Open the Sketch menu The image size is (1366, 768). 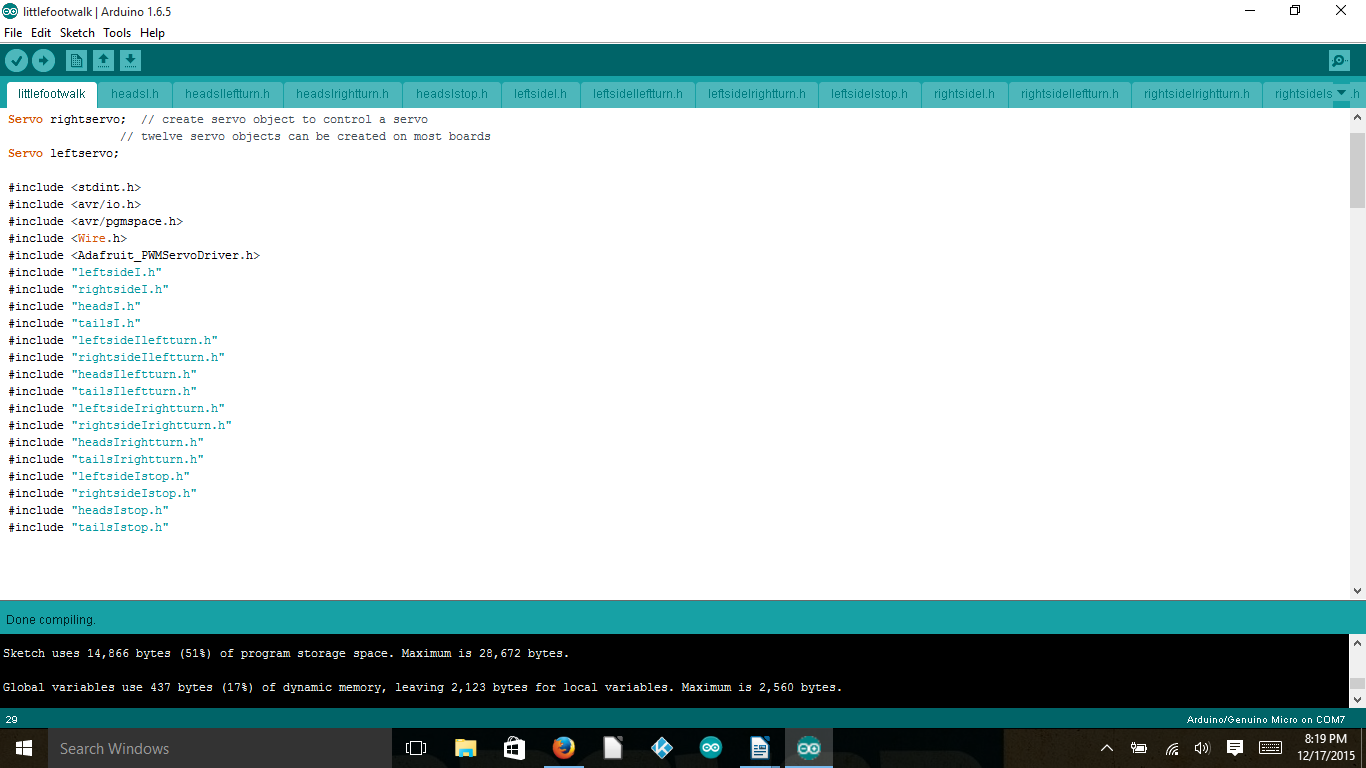tap(77, 33)
